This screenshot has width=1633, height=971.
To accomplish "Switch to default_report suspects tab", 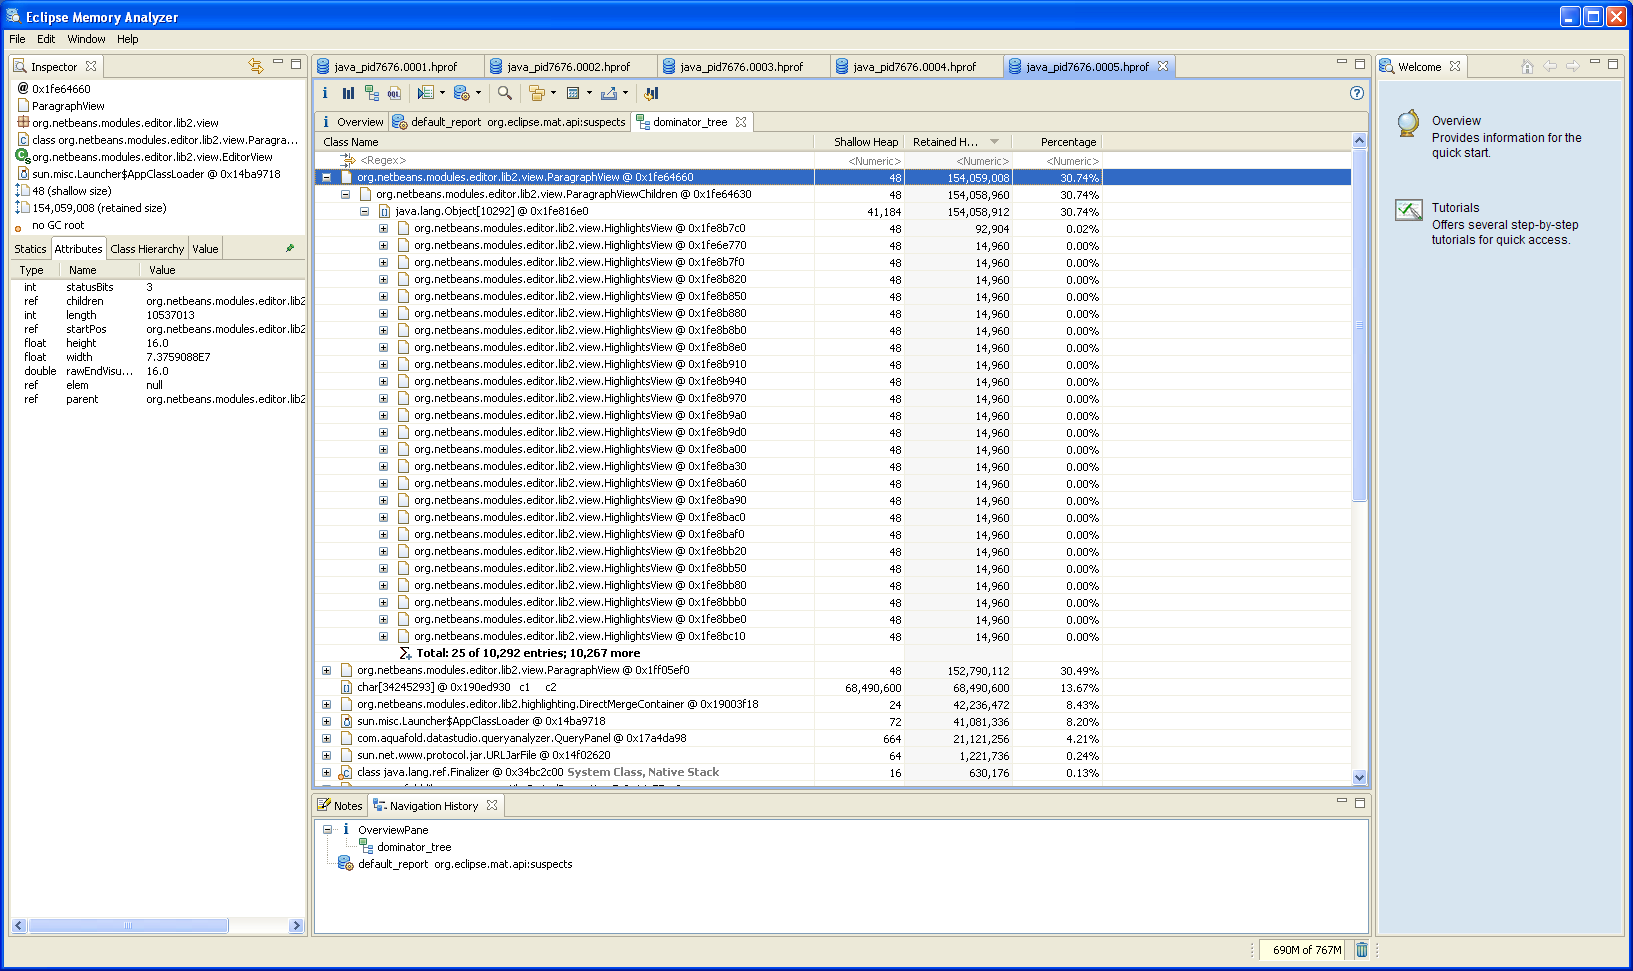I will pyautogui.click(x=509, y=122).
